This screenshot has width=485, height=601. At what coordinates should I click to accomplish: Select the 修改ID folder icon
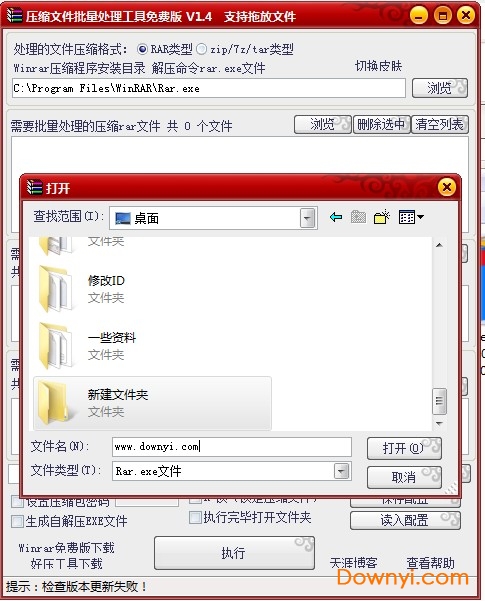tap(56, 288)
